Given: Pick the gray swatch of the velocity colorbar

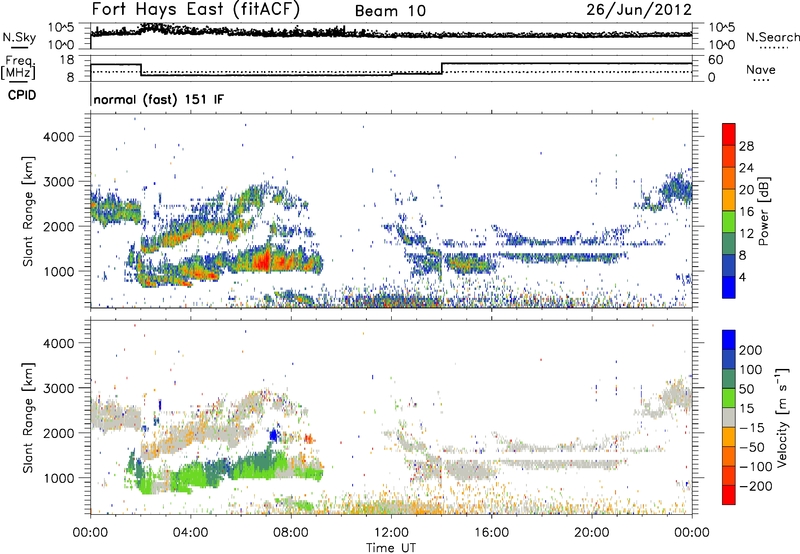Looking at the screenshot, I should 729,417.
